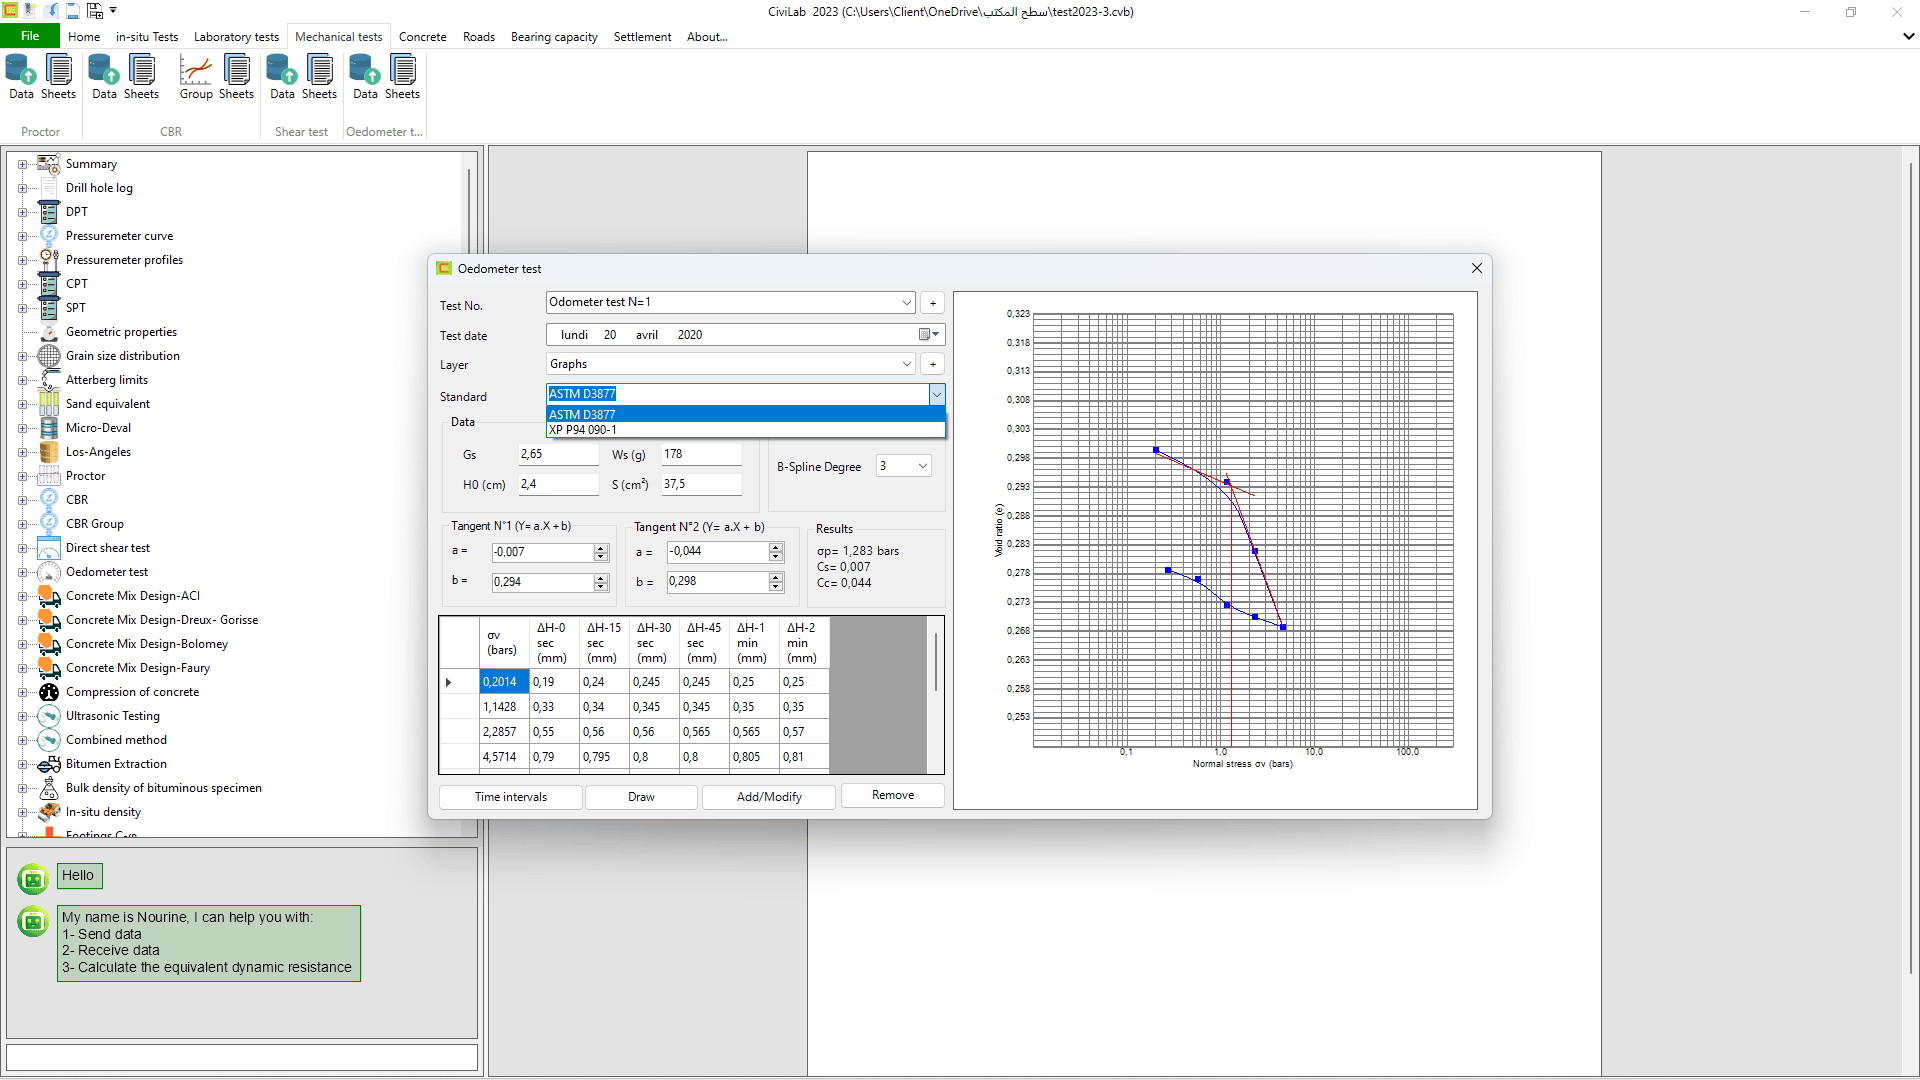Click the robot assistant icon beside Hello message
The width and height of the screenshot is (1920, 1080).
33,878
